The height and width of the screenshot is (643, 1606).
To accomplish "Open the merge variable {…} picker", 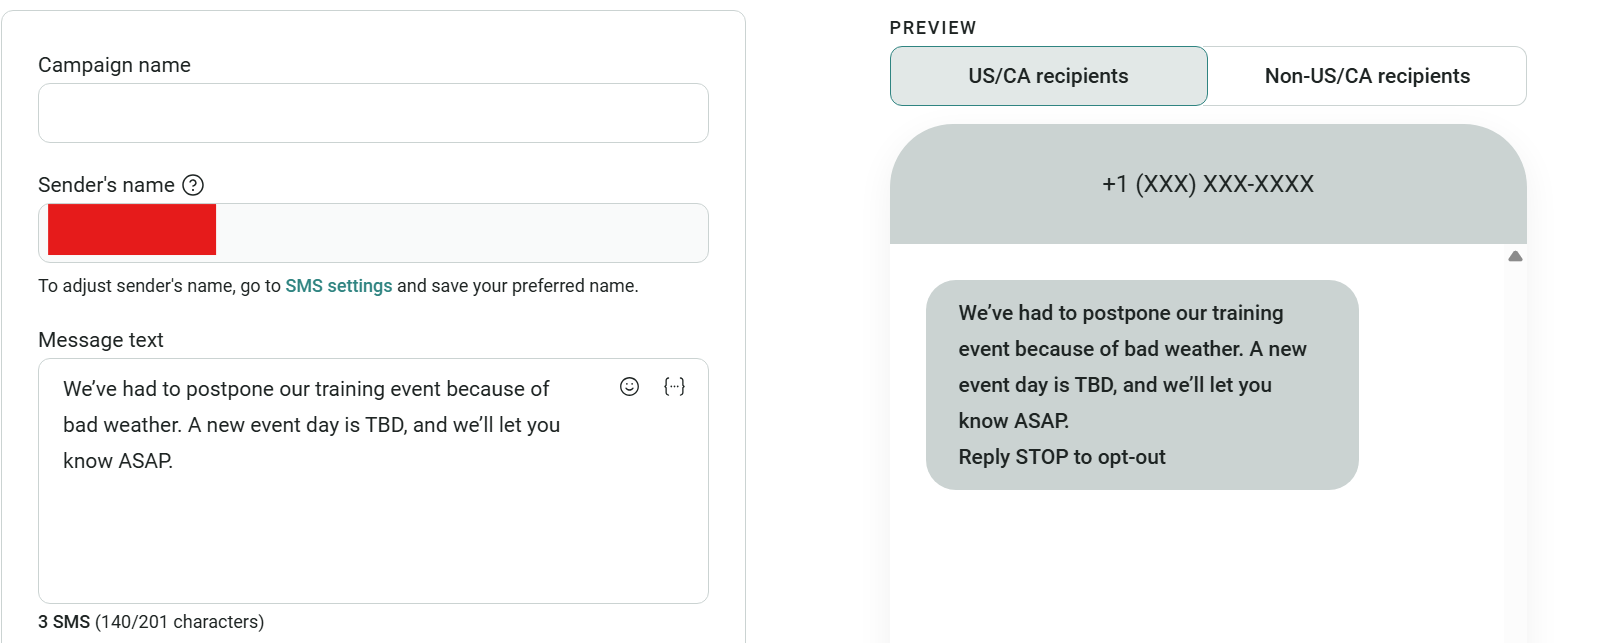I will pos(674,387).
